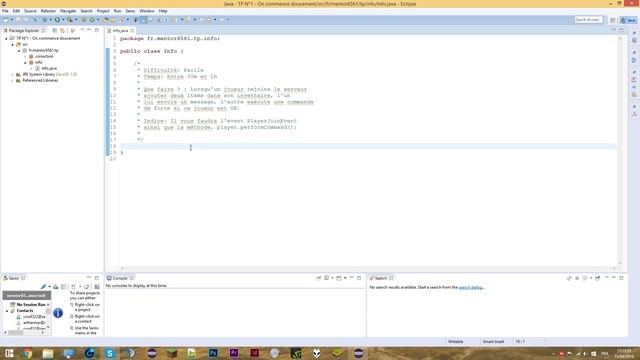Click the Debug toolbar icon

pos(45,20)
